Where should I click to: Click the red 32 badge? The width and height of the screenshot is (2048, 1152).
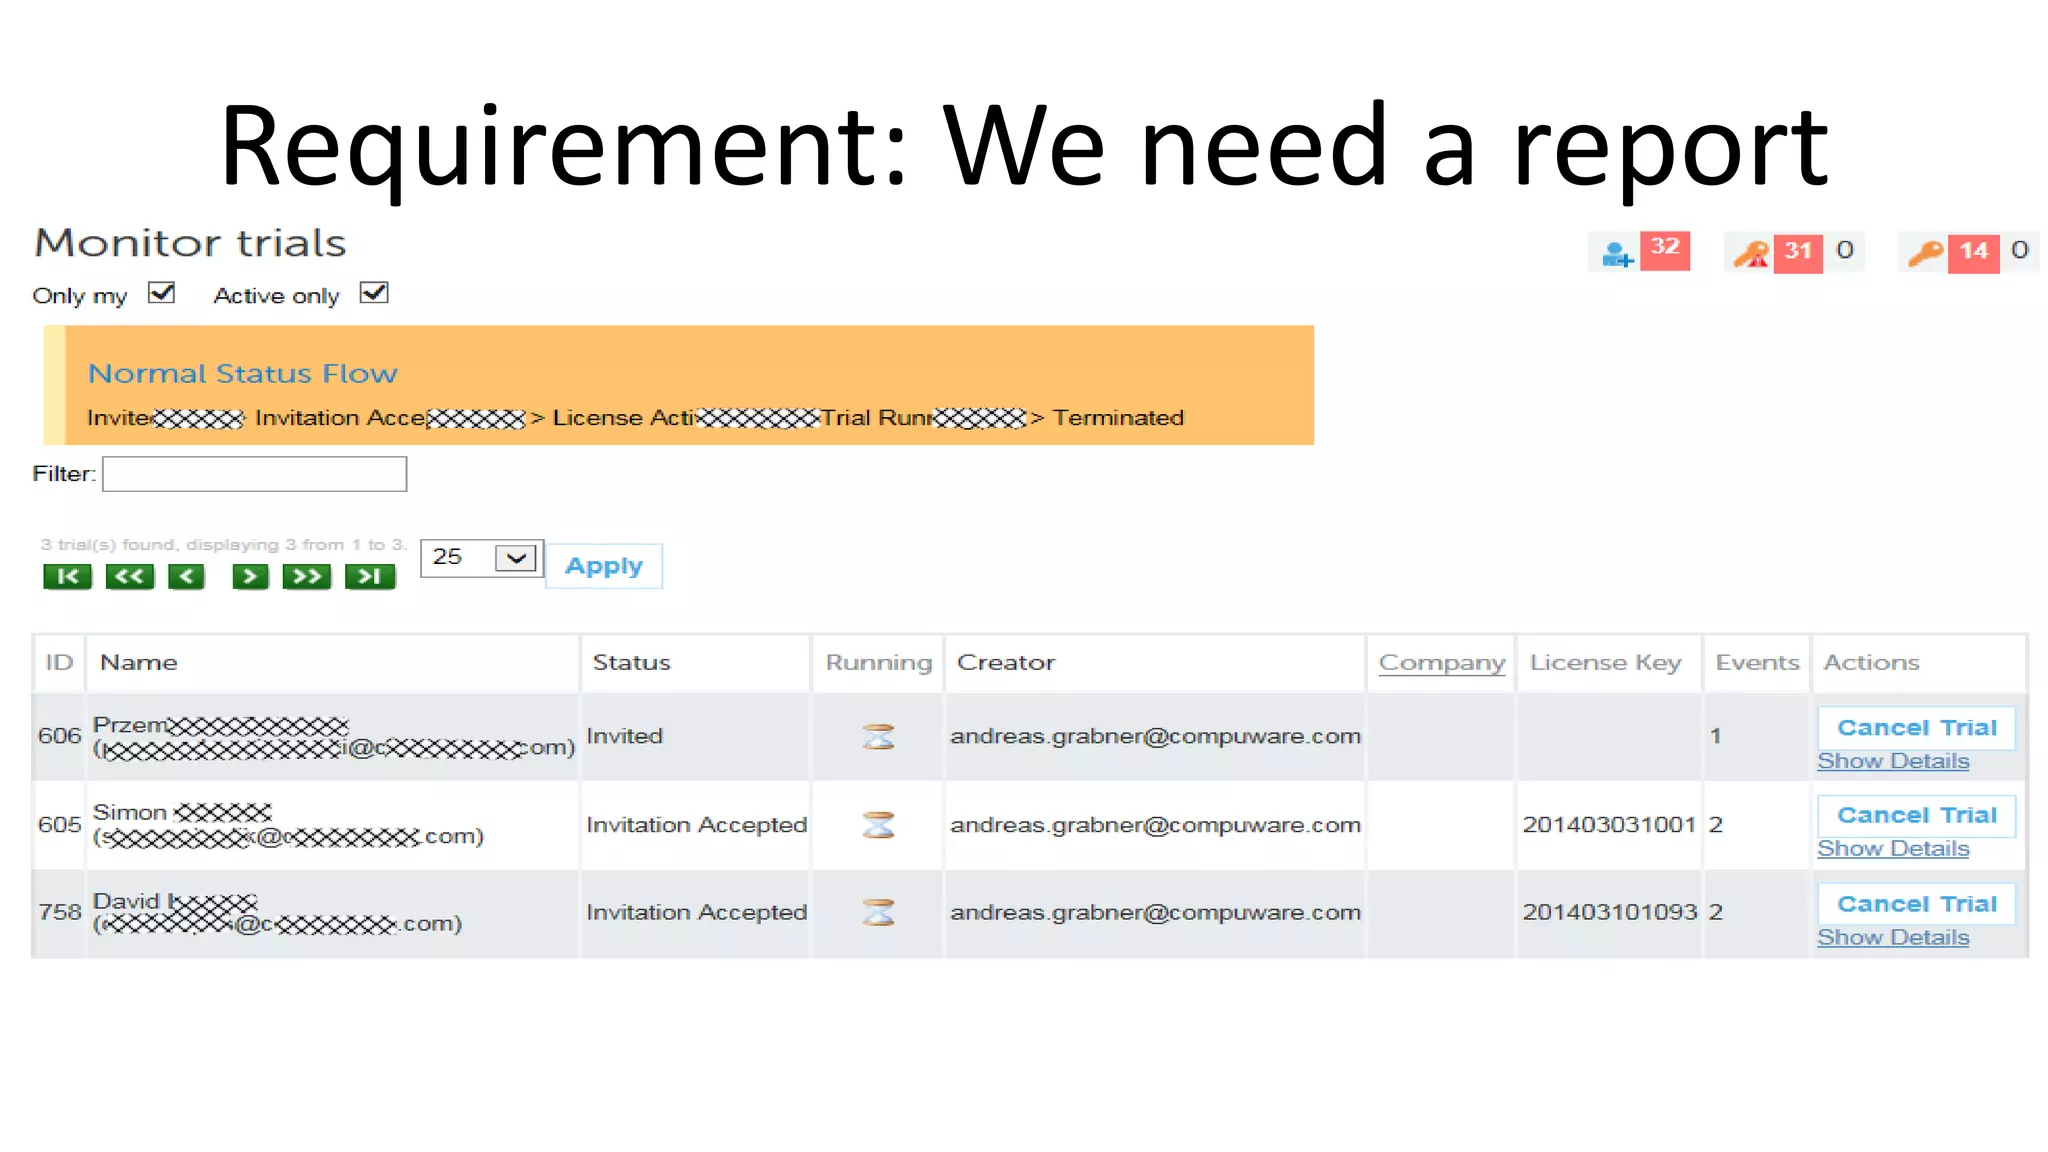tap(1665, 249)
